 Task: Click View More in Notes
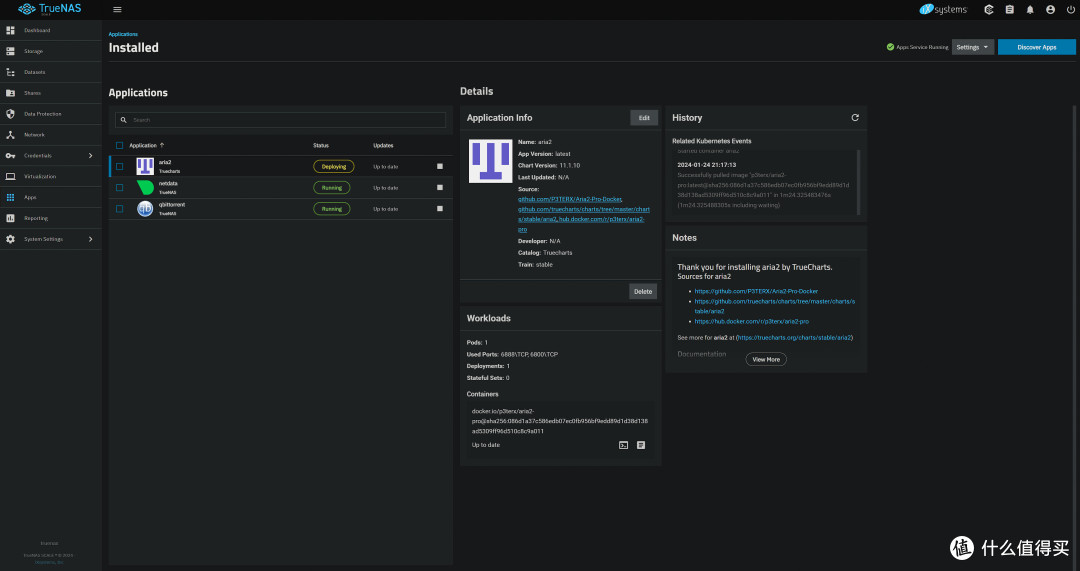766,360
